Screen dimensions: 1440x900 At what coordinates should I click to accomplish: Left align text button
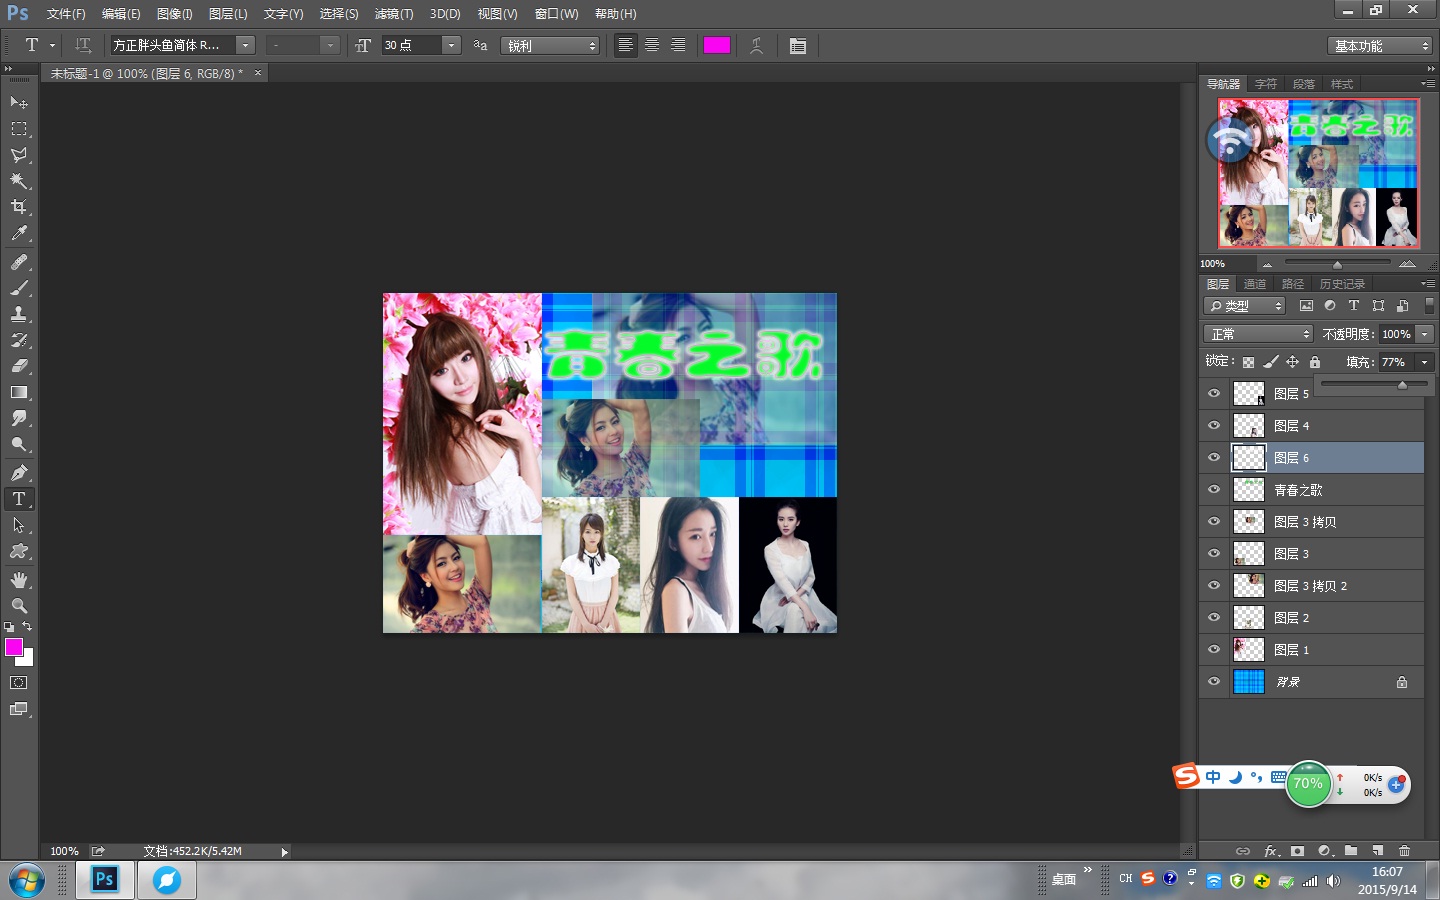626,45
